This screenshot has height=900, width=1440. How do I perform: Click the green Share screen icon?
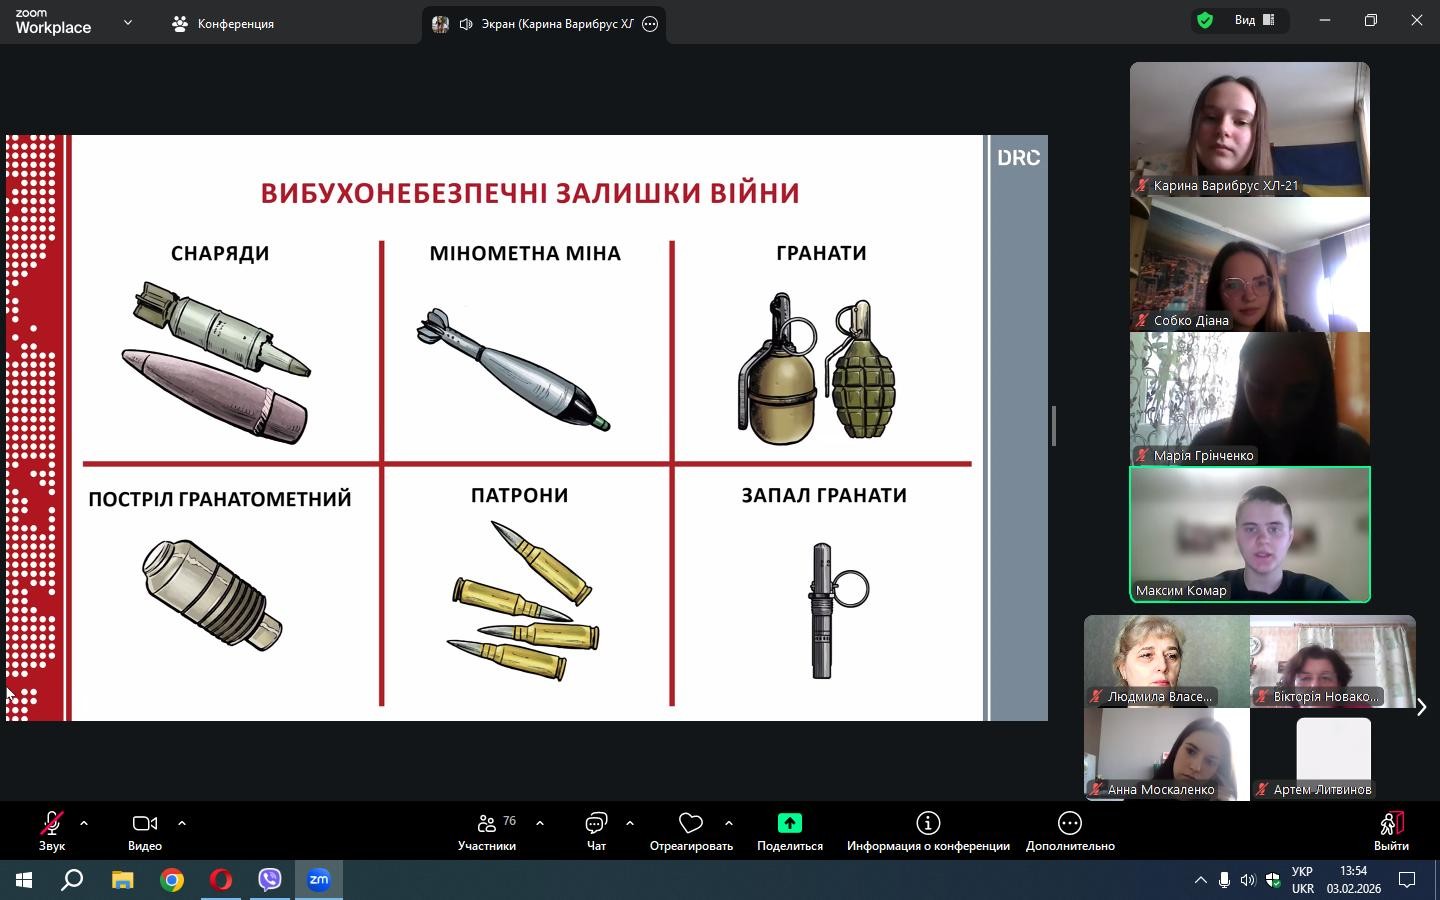click(x=789, y=823)
